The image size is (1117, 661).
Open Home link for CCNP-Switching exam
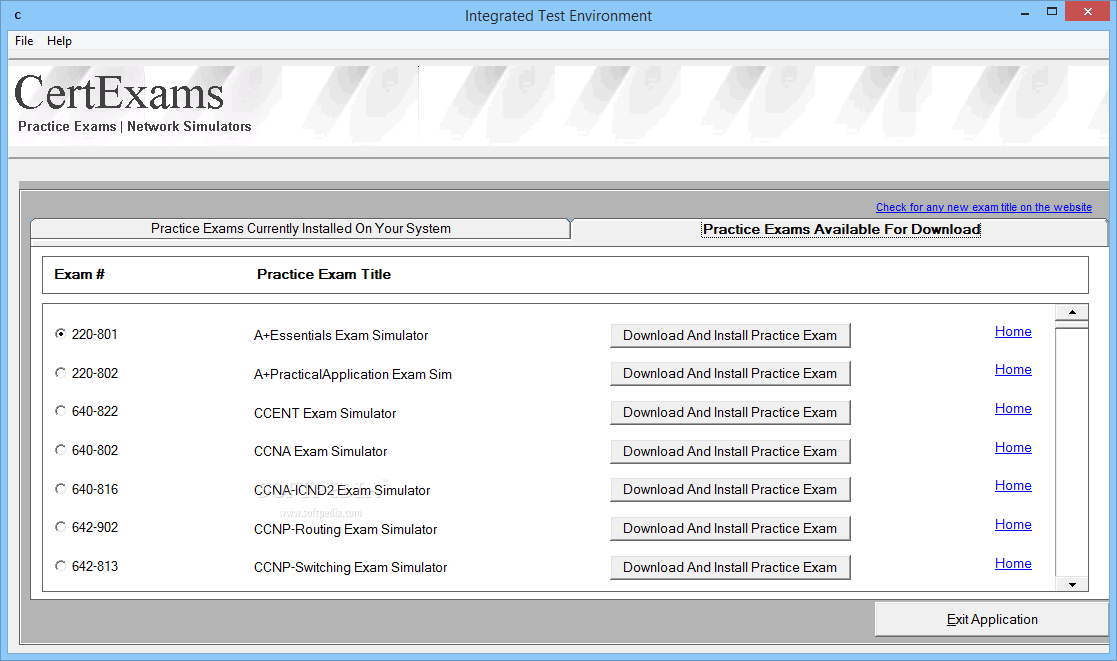tap(1013, 564)
